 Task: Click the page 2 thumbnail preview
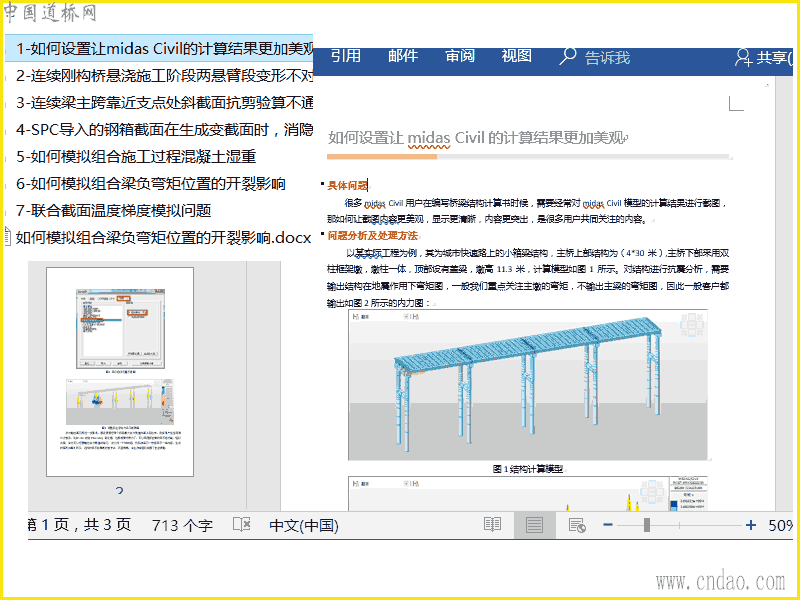coord(120,372)
